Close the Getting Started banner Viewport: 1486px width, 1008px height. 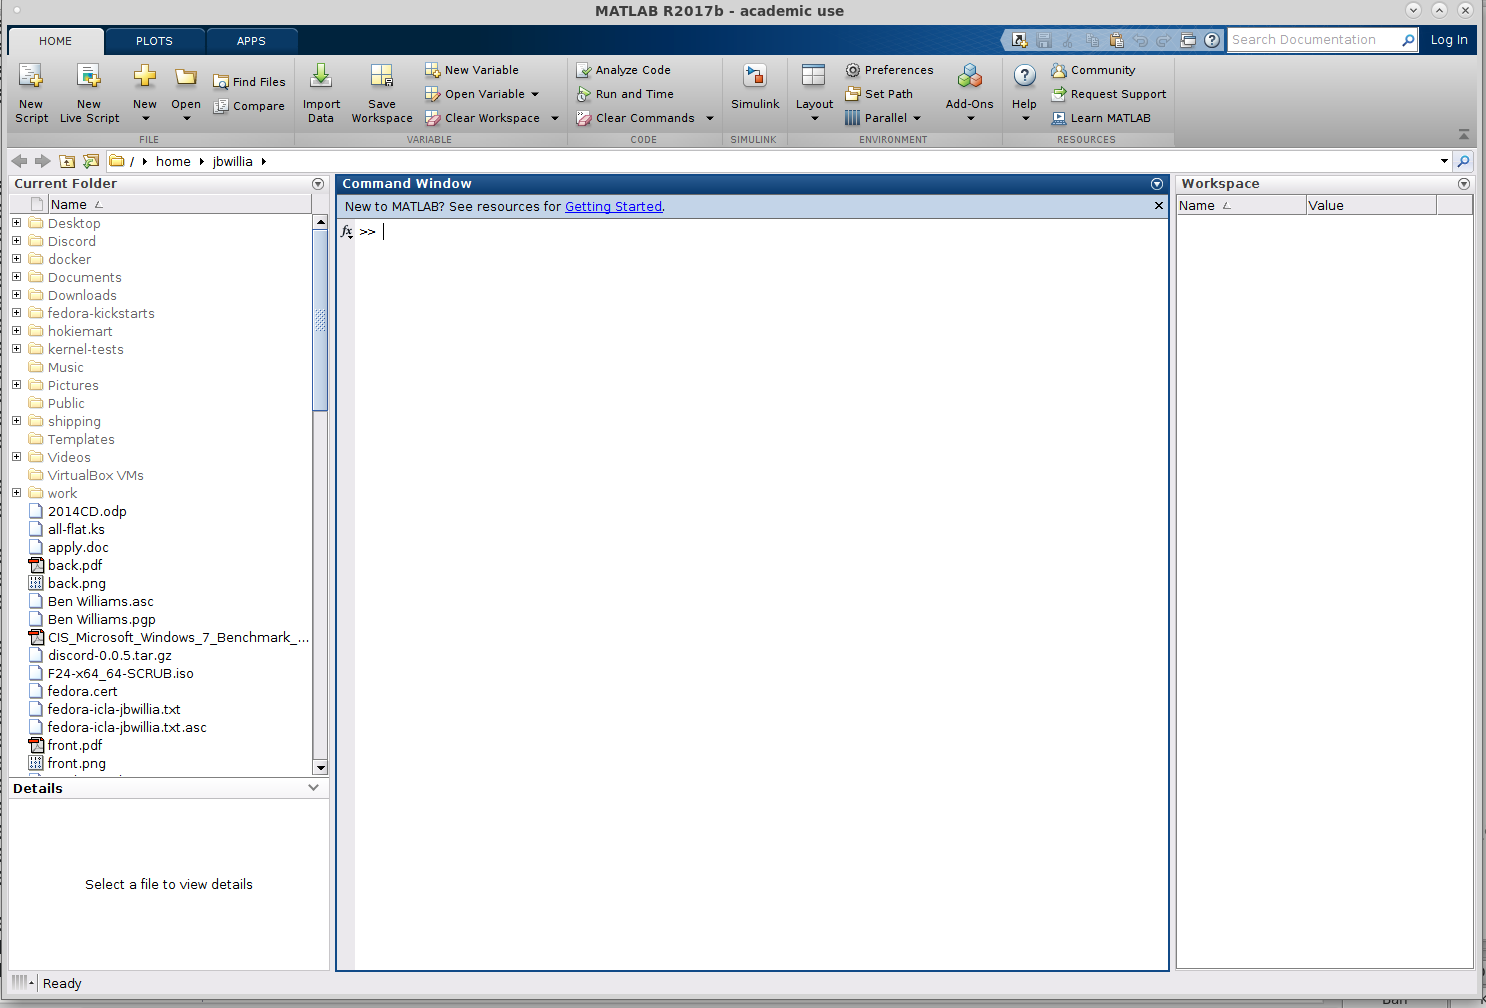(x=1159, y=206)
